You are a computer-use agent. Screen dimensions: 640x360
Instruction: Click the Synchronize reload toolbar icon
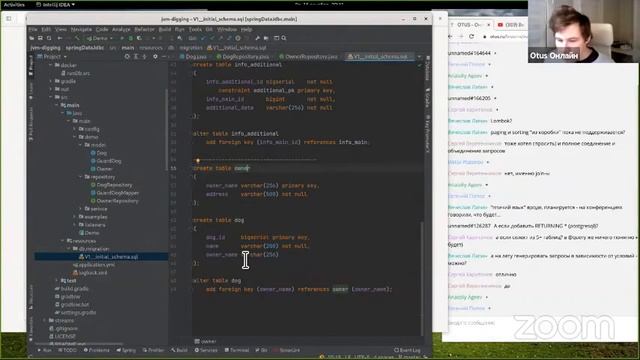point(49,38)
